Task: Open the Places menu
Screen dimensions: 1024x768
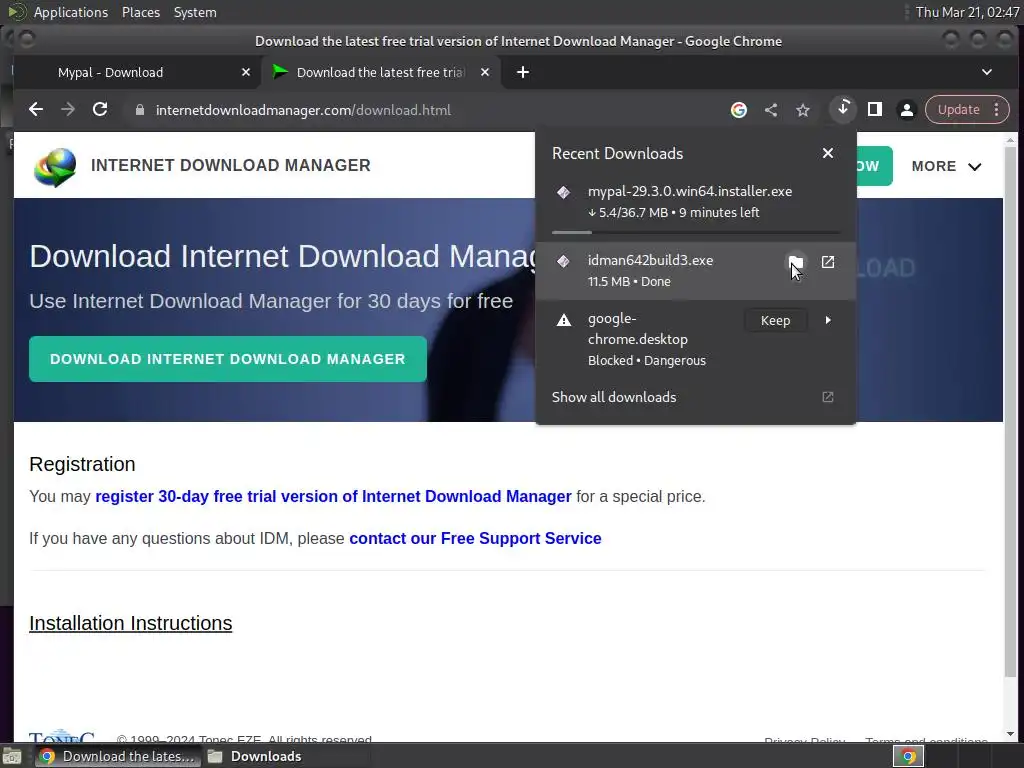Action: tap(141, 12)
